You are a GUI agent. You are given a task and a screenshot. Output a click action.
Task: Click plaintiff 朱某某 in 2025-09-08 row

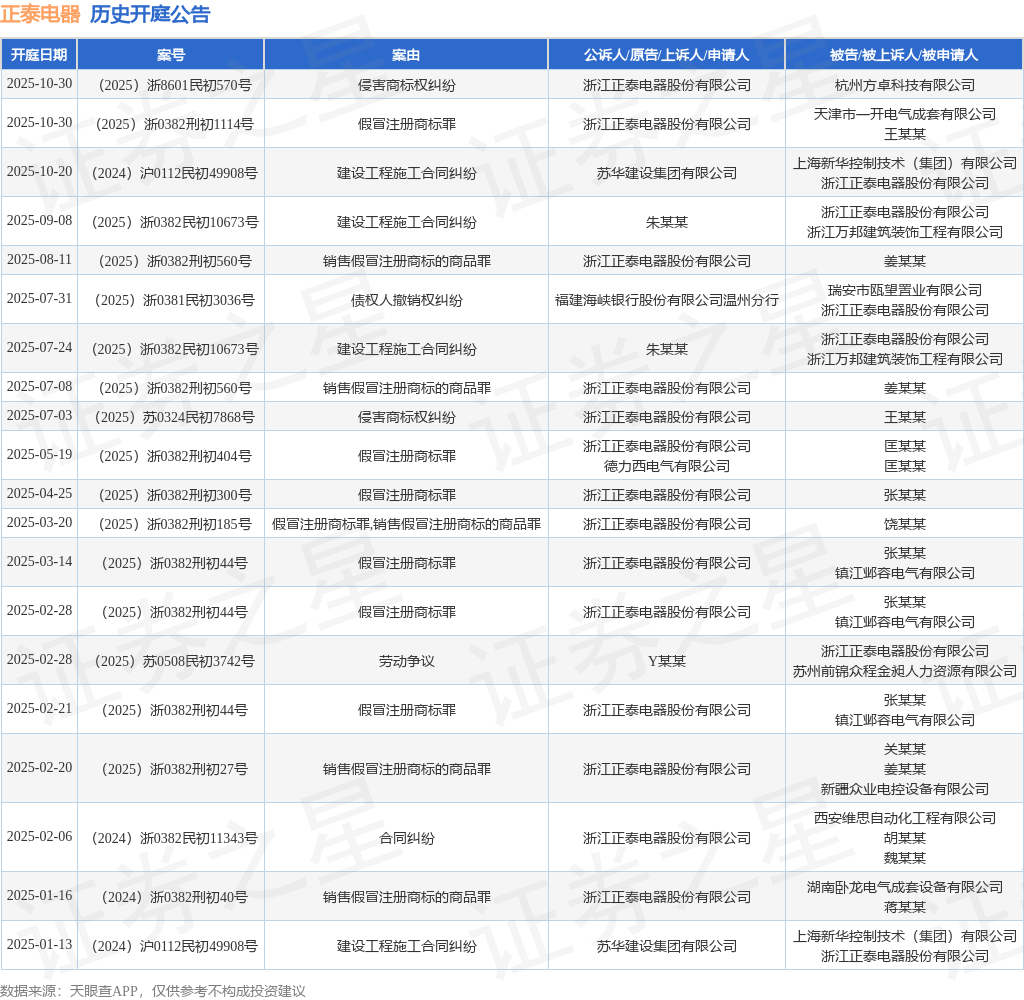(667, 222)
